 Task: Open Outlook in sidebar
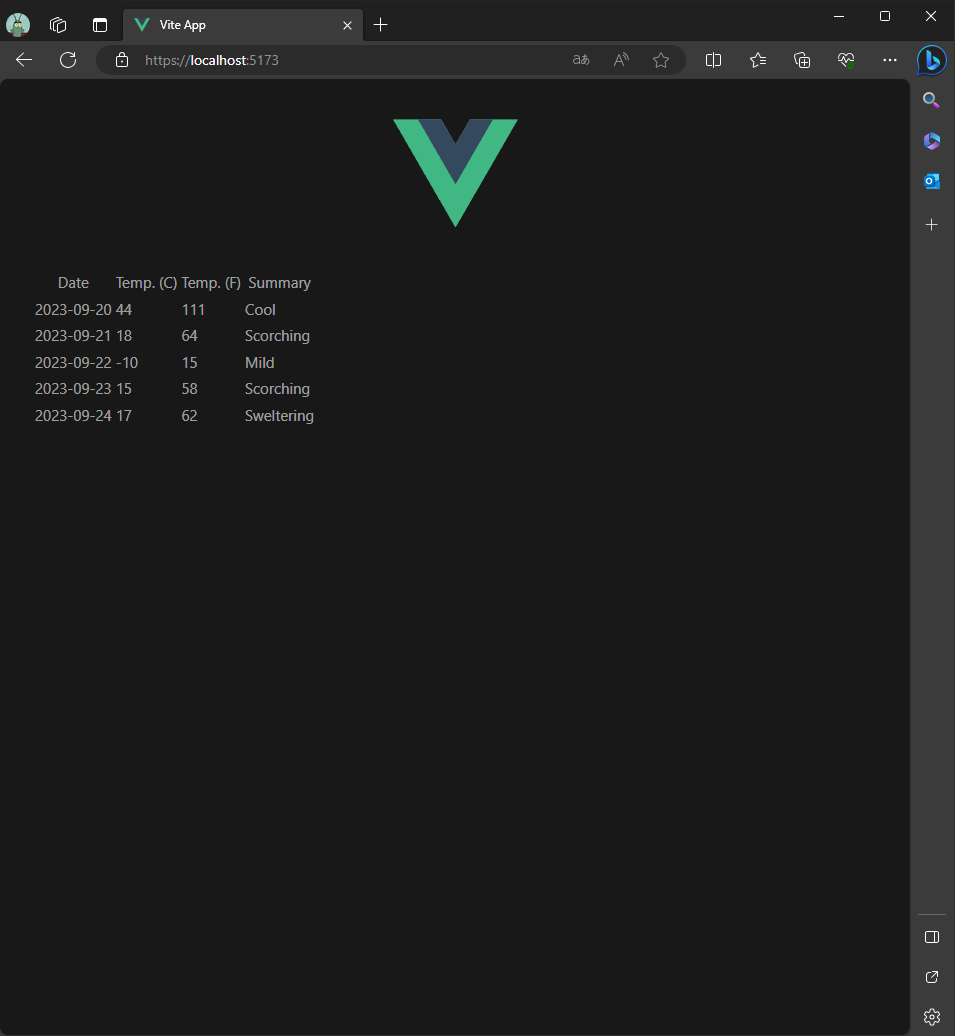click(x=932, y=181)
